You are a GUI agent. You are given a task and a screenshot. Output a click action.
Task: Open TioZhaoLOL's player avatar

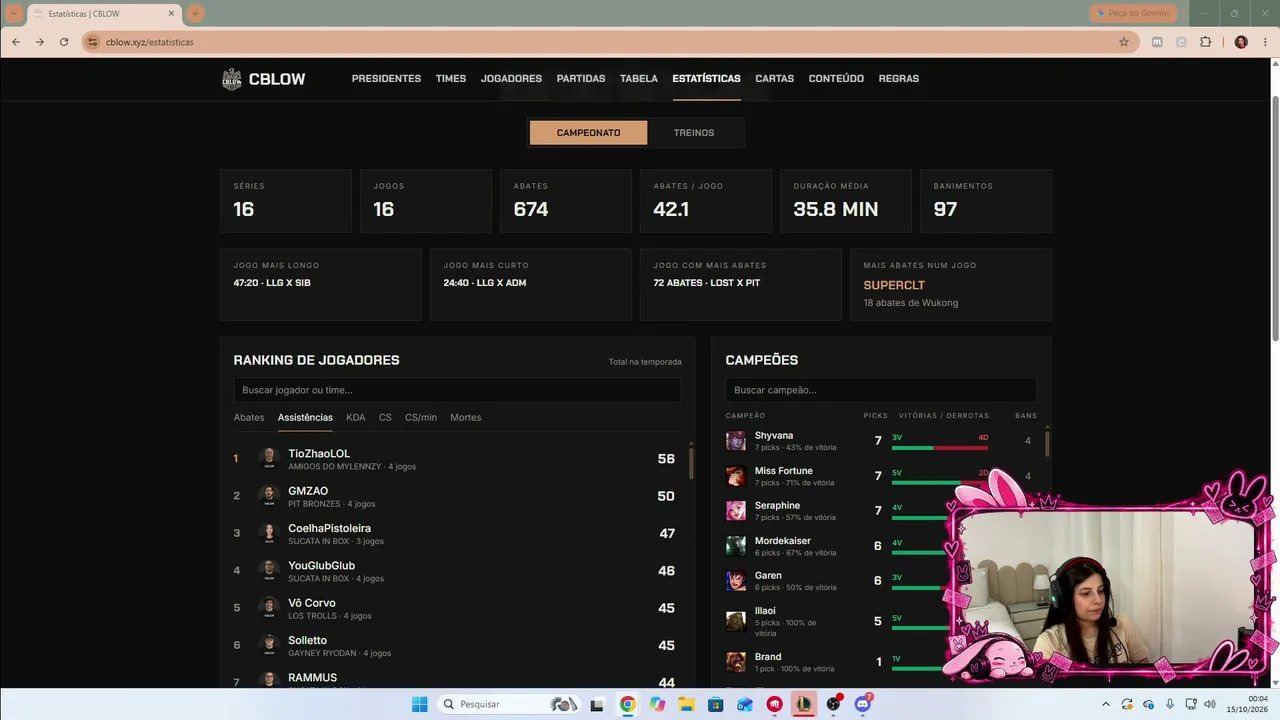point(268,459)
